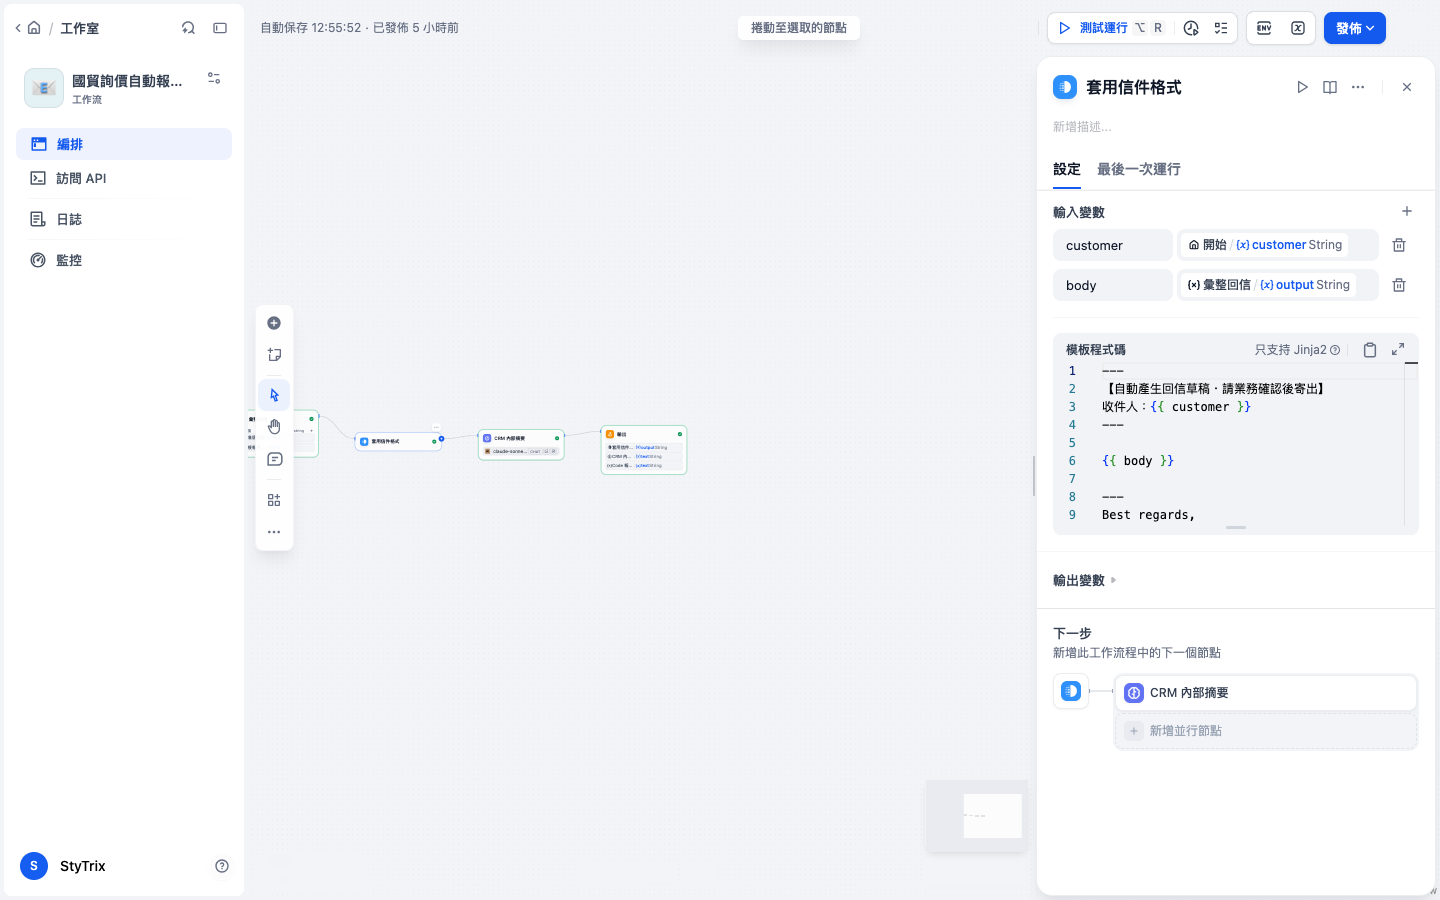
Task: Organize nodes with the layout tool icon
Action: 274,500
